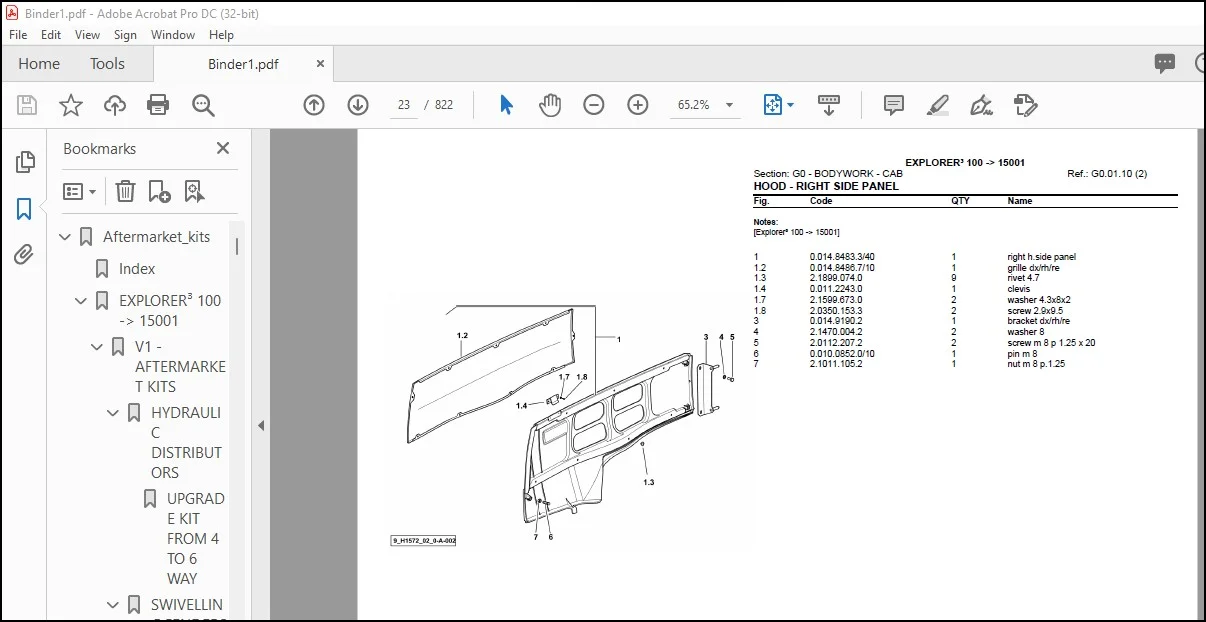The width and height of the screenshot is (1206, 622).
Task: Click drawing label 9_H1572_02_0-A-002
Action: pos(424,541)
